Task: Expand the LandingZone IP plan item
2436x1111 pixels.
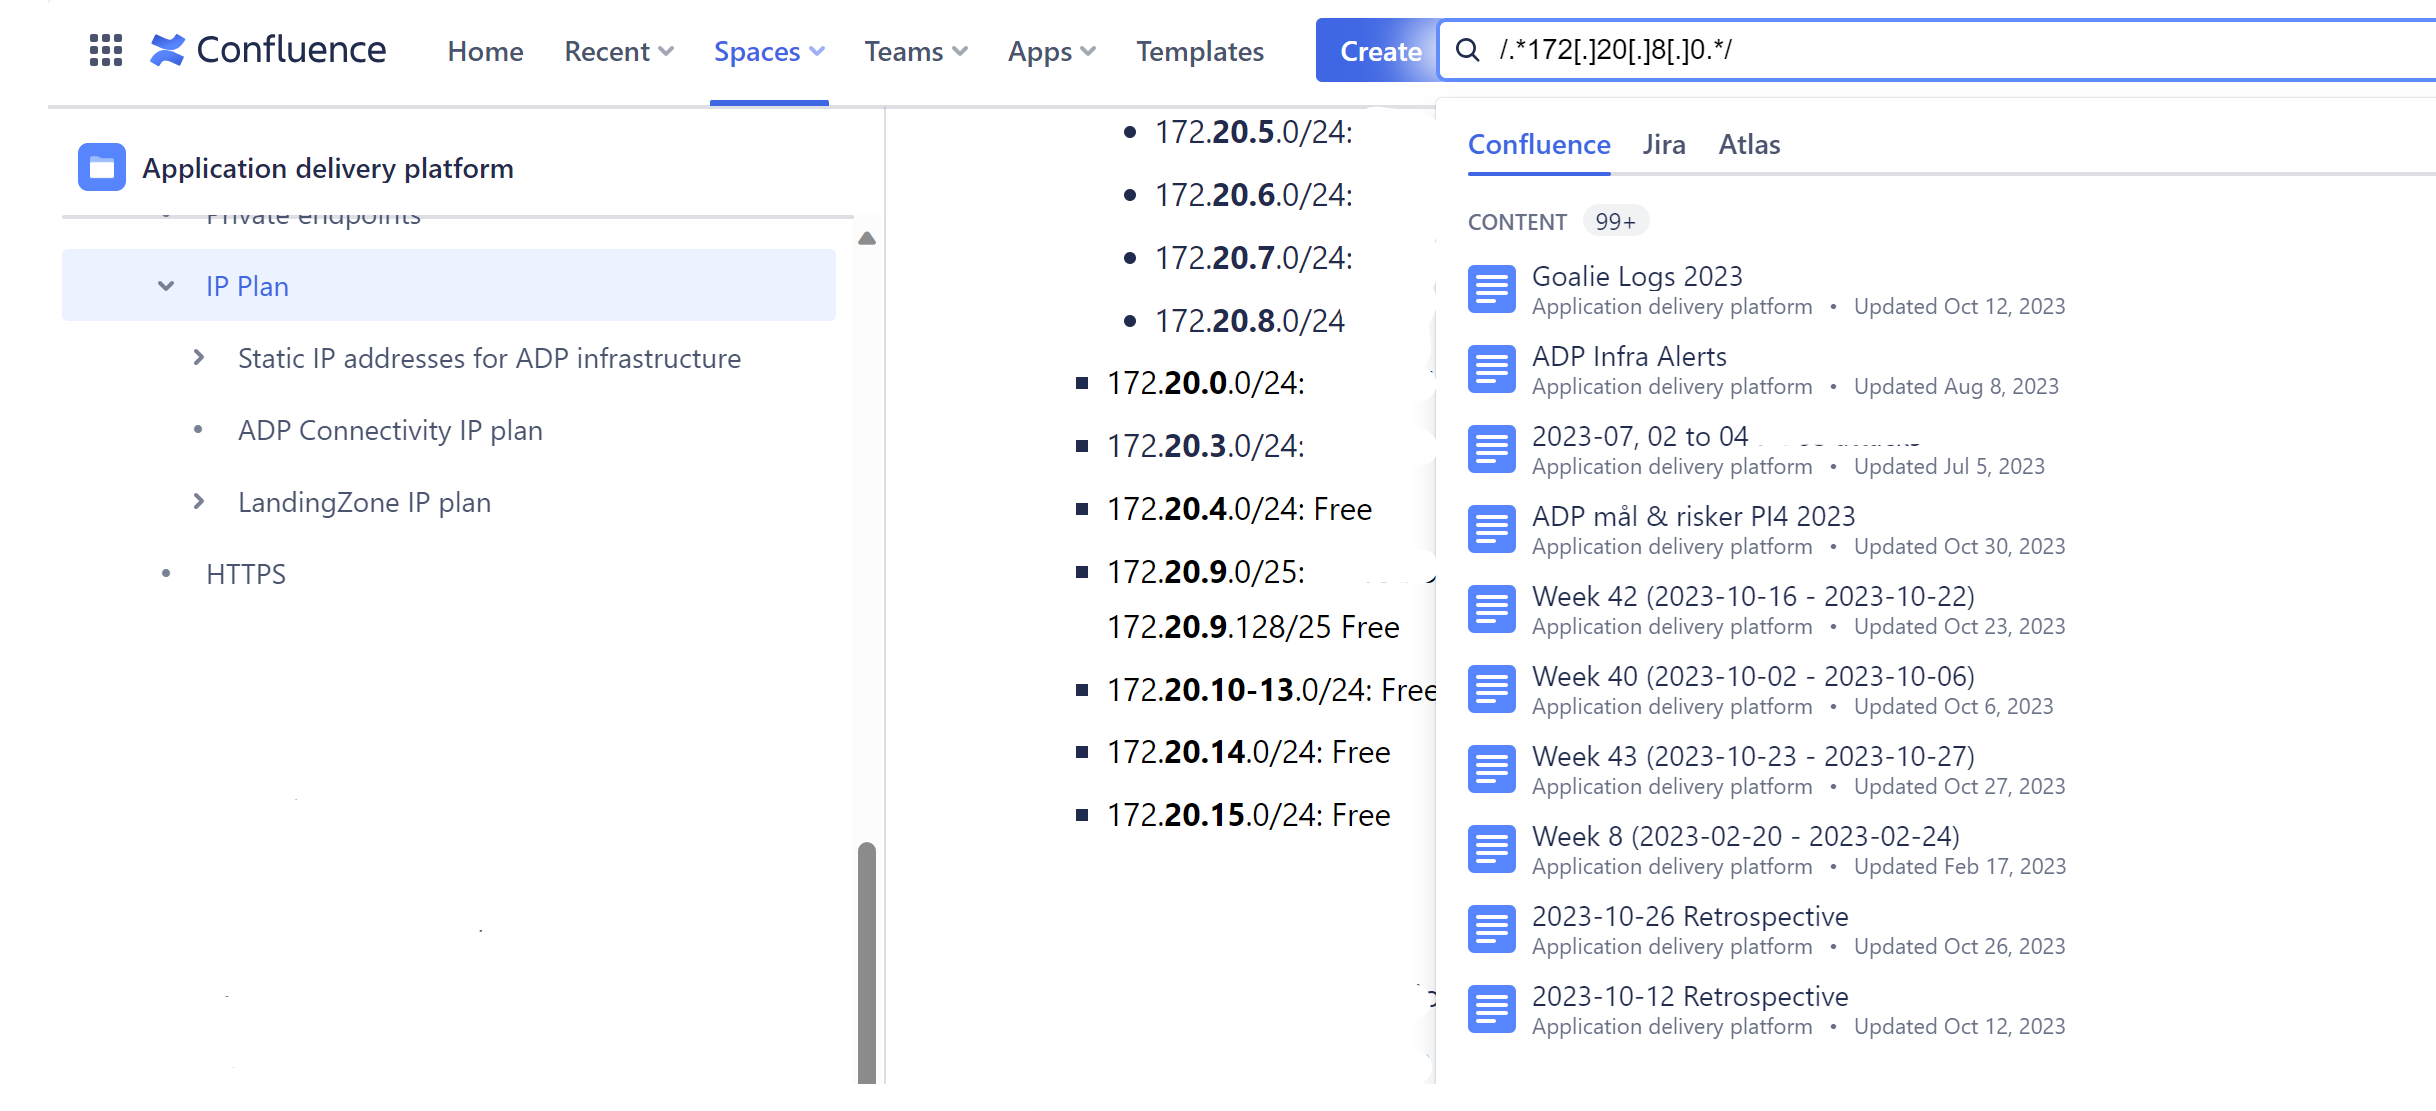Action: click(197, 501)
